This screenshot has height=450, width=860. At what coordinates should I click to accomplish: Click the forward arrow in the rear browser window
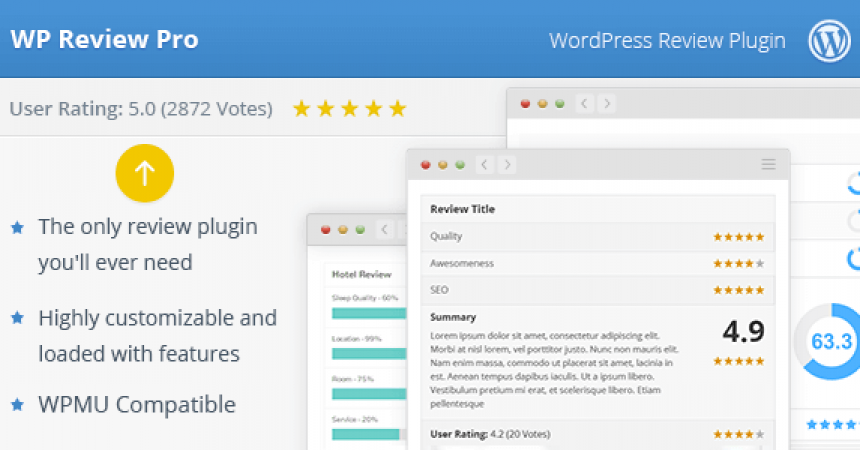pyautogui.click(x=607, y=103)
